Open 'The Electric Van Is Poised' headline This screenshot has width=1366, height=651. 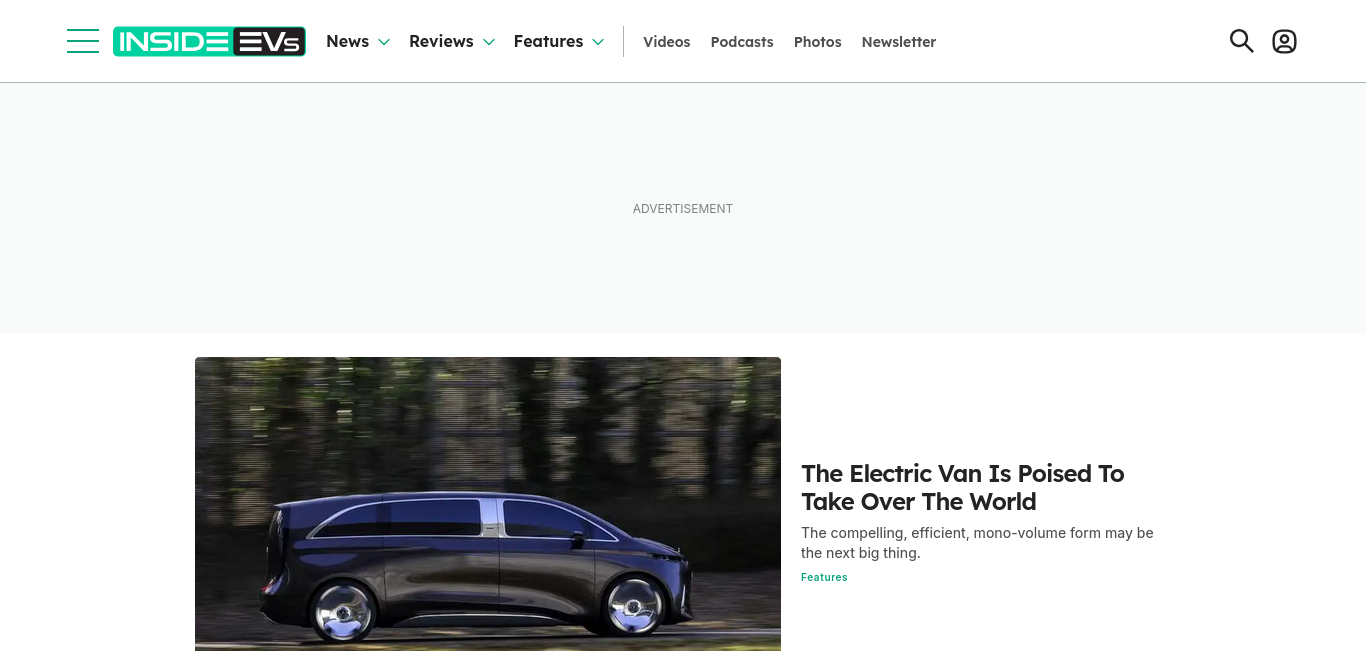pos(963,487)
